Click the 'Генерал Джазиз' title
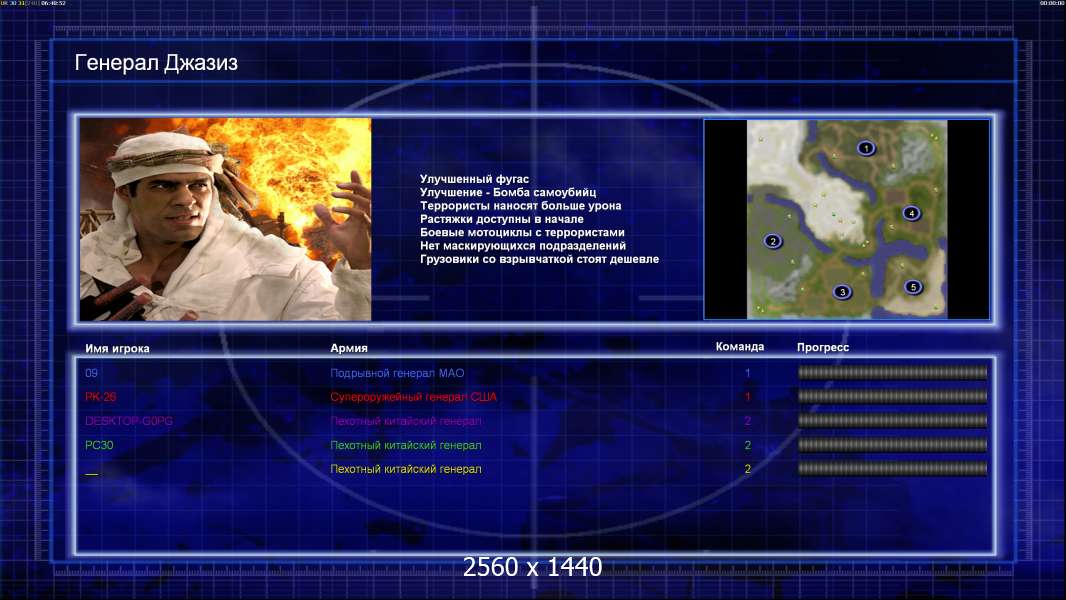Screen dimensions: 1066x600 click(156, 63)
